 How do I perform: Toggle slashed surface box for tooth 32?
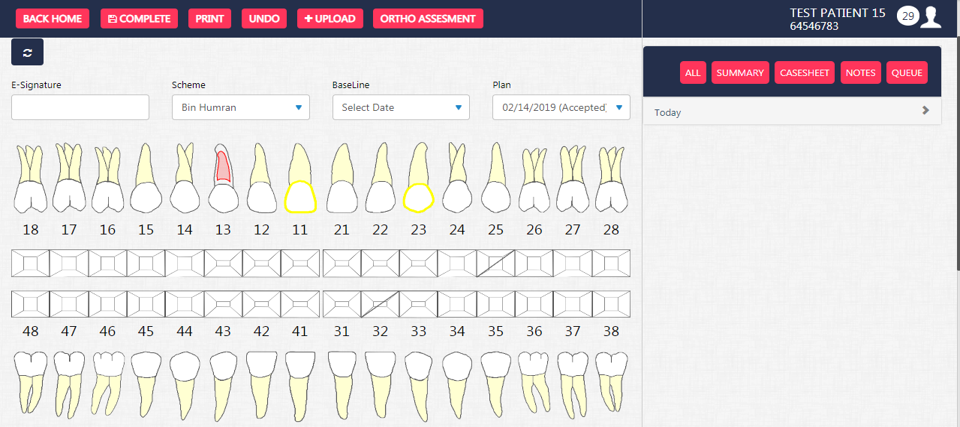(380, 304)
